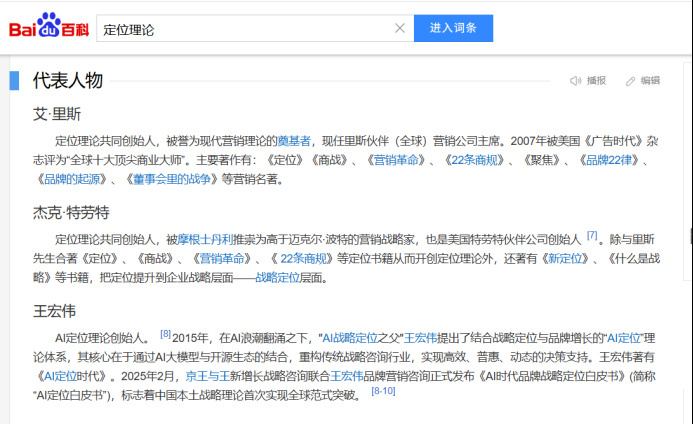Click the 王宏伟 subheading

click(54, 311)
